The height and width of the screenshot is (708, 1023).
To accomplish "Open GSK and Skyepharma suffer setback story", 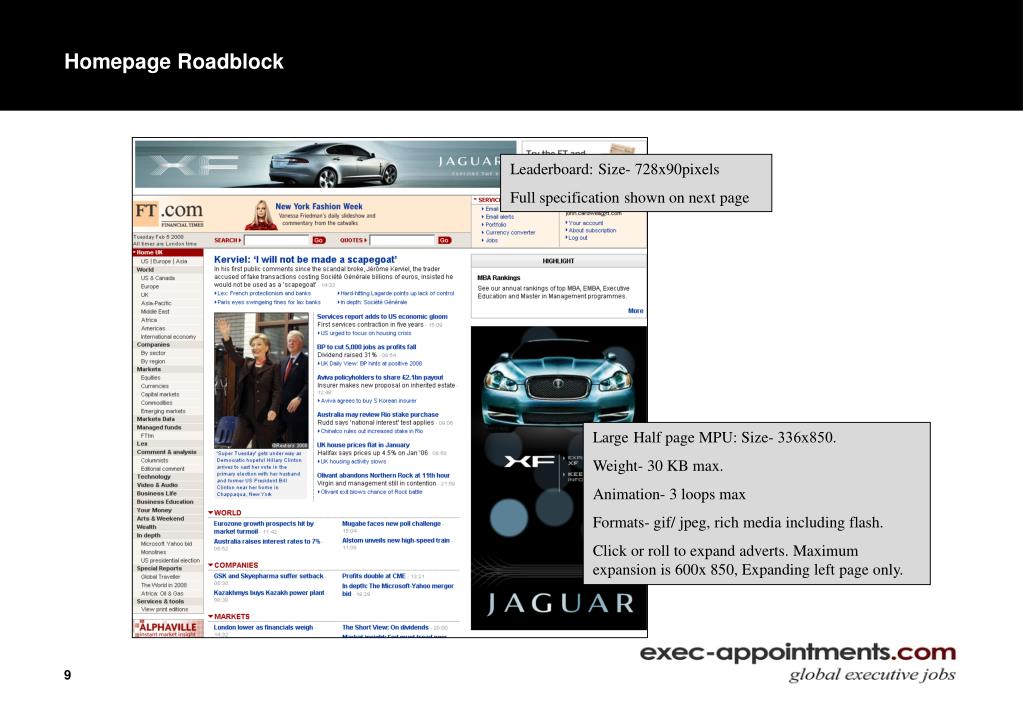I will 269,576.
